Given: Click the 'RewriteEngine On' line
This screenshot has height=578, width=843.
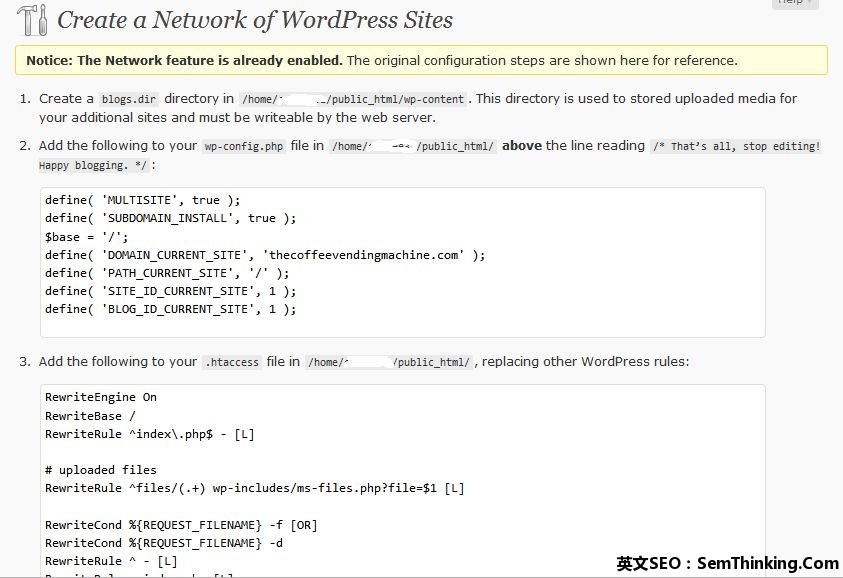Looking at the screenshot, I should point(101,397).
